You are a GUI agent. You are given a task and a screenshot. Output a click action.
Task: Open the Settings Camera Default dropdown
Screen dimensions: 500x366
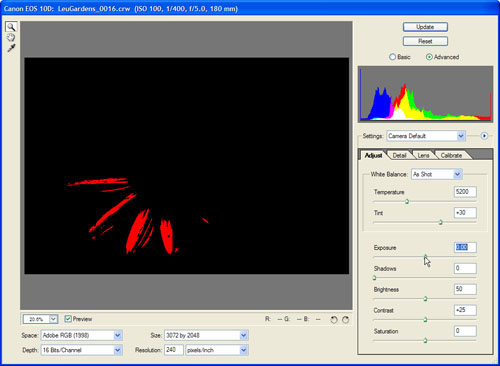click(426, 136)
